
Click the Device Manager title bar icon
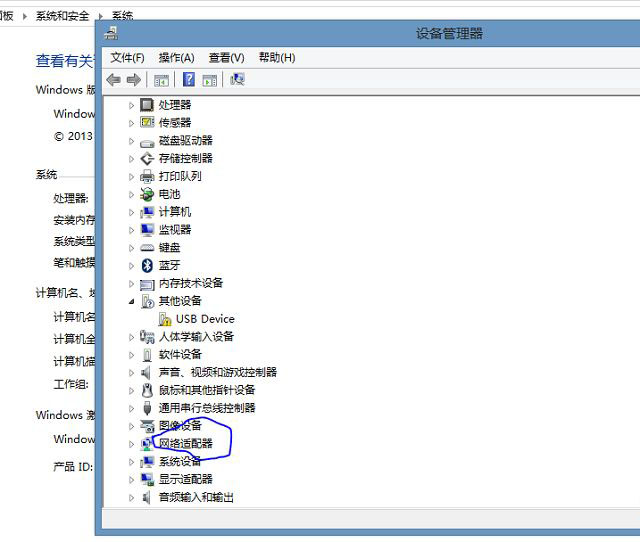tap(111, 33)
